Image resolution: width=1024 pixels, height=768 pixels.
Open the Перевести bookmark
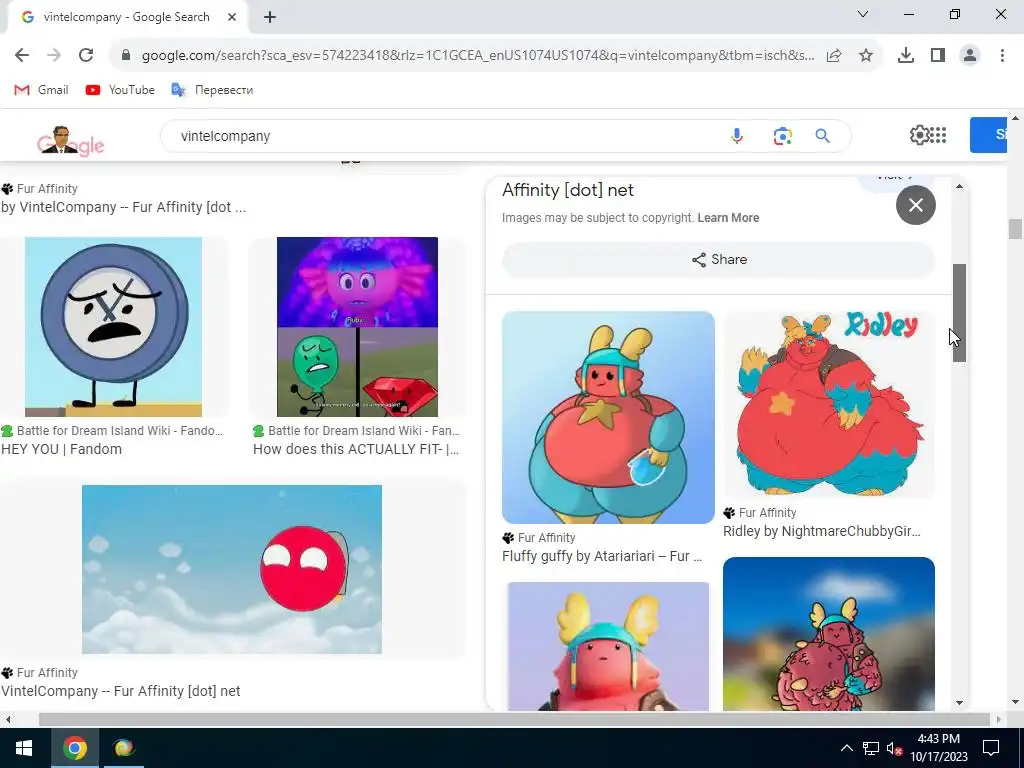coord(212,89)
